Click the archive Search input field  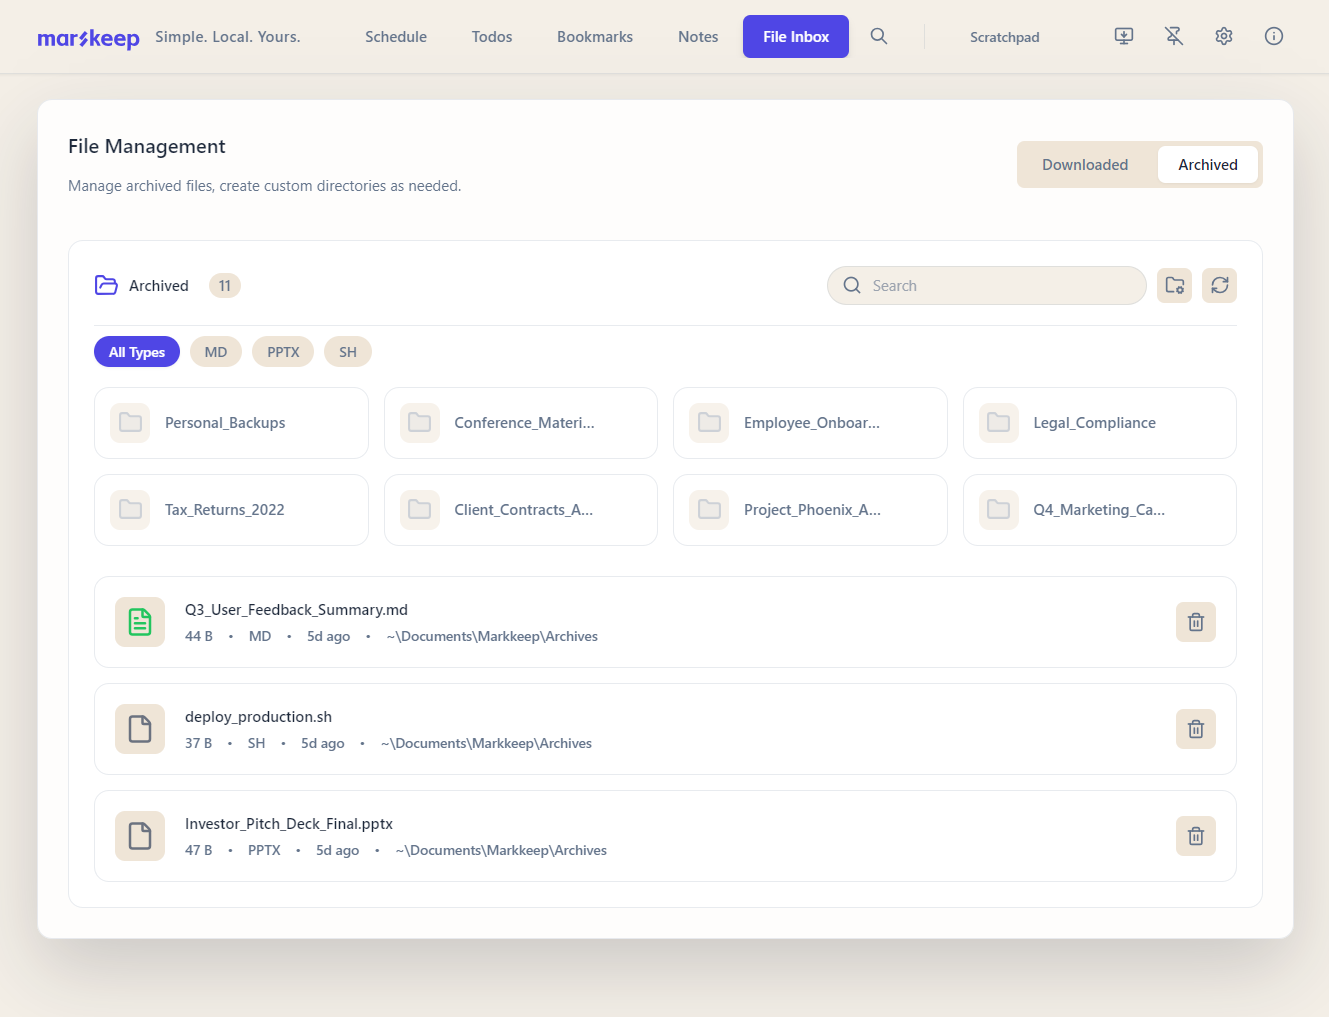[987, 286]
